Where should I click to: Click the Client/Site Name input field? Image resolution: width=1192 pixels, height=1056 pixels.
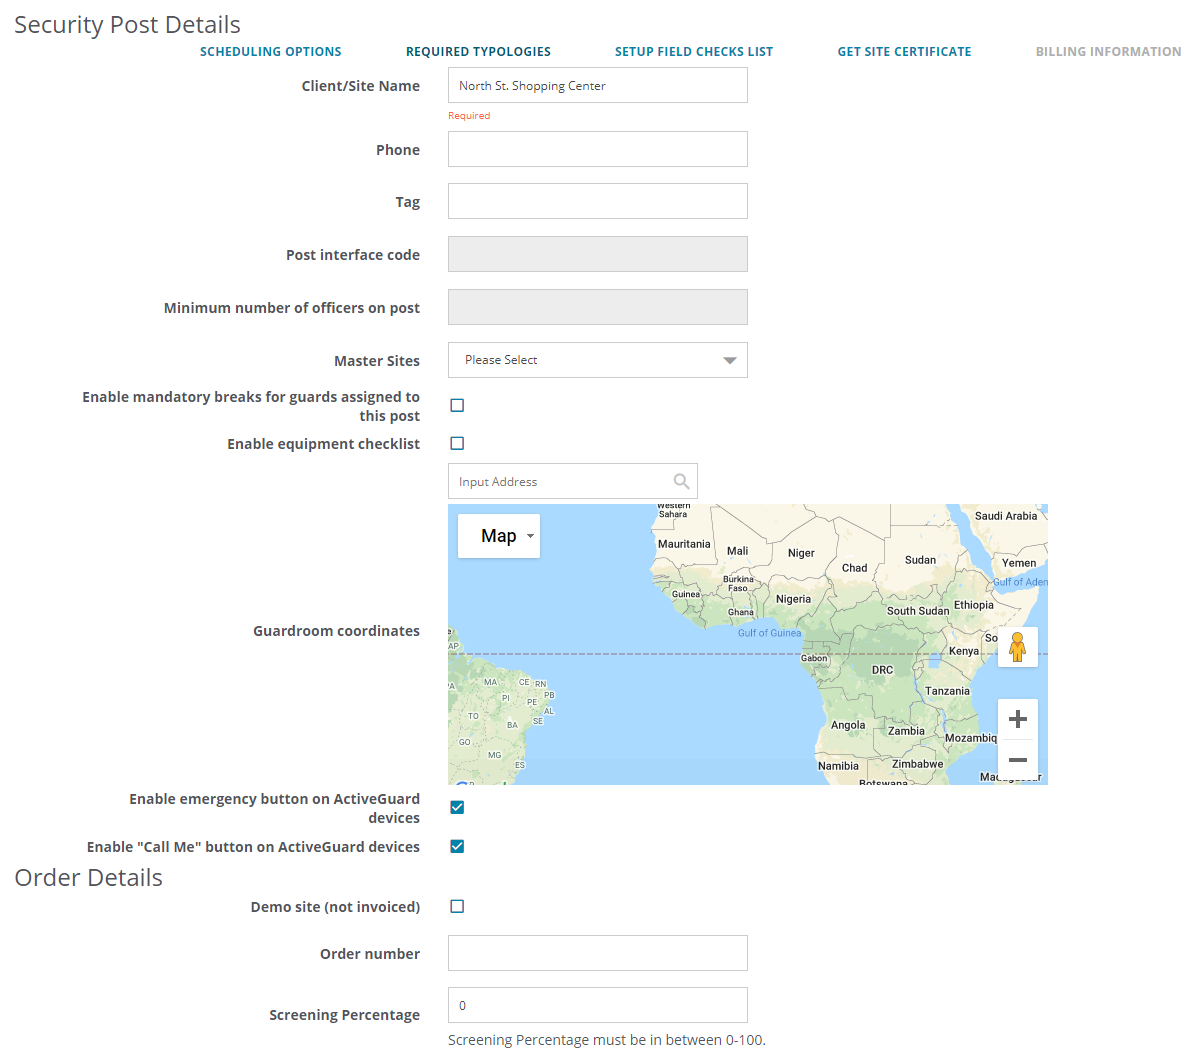click(597, 85)
